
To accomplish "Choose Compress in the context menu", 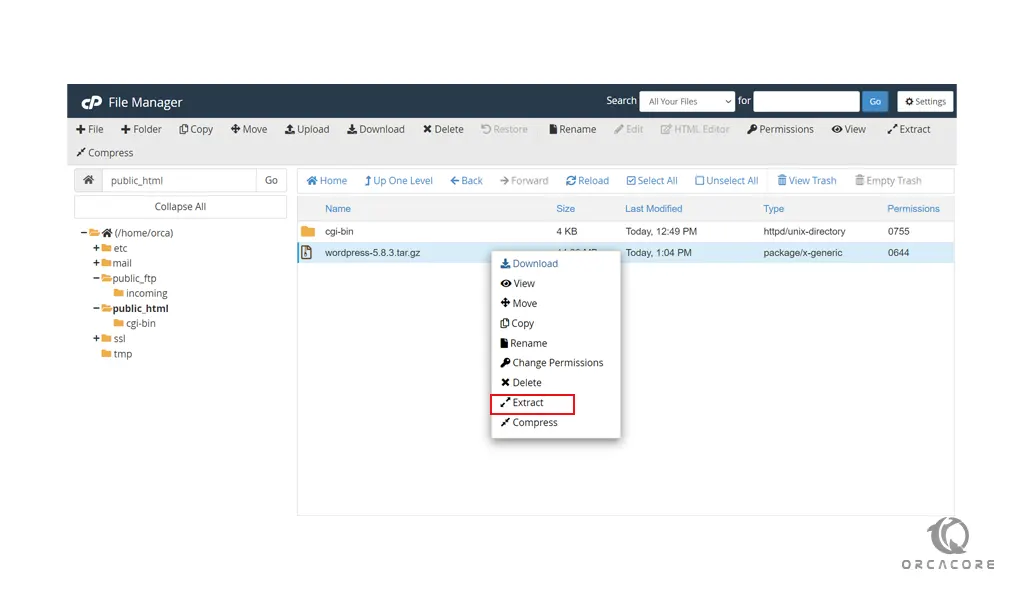I will pyautogui.click(x=529, y=422).
